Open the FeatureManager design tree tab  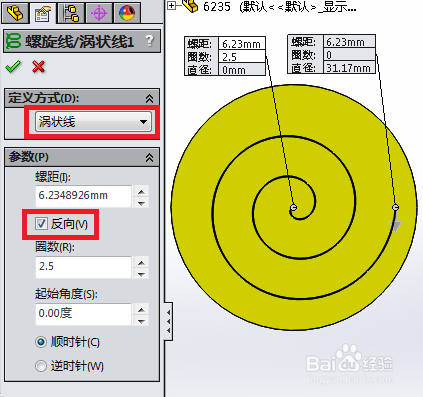tap(14, 13)
